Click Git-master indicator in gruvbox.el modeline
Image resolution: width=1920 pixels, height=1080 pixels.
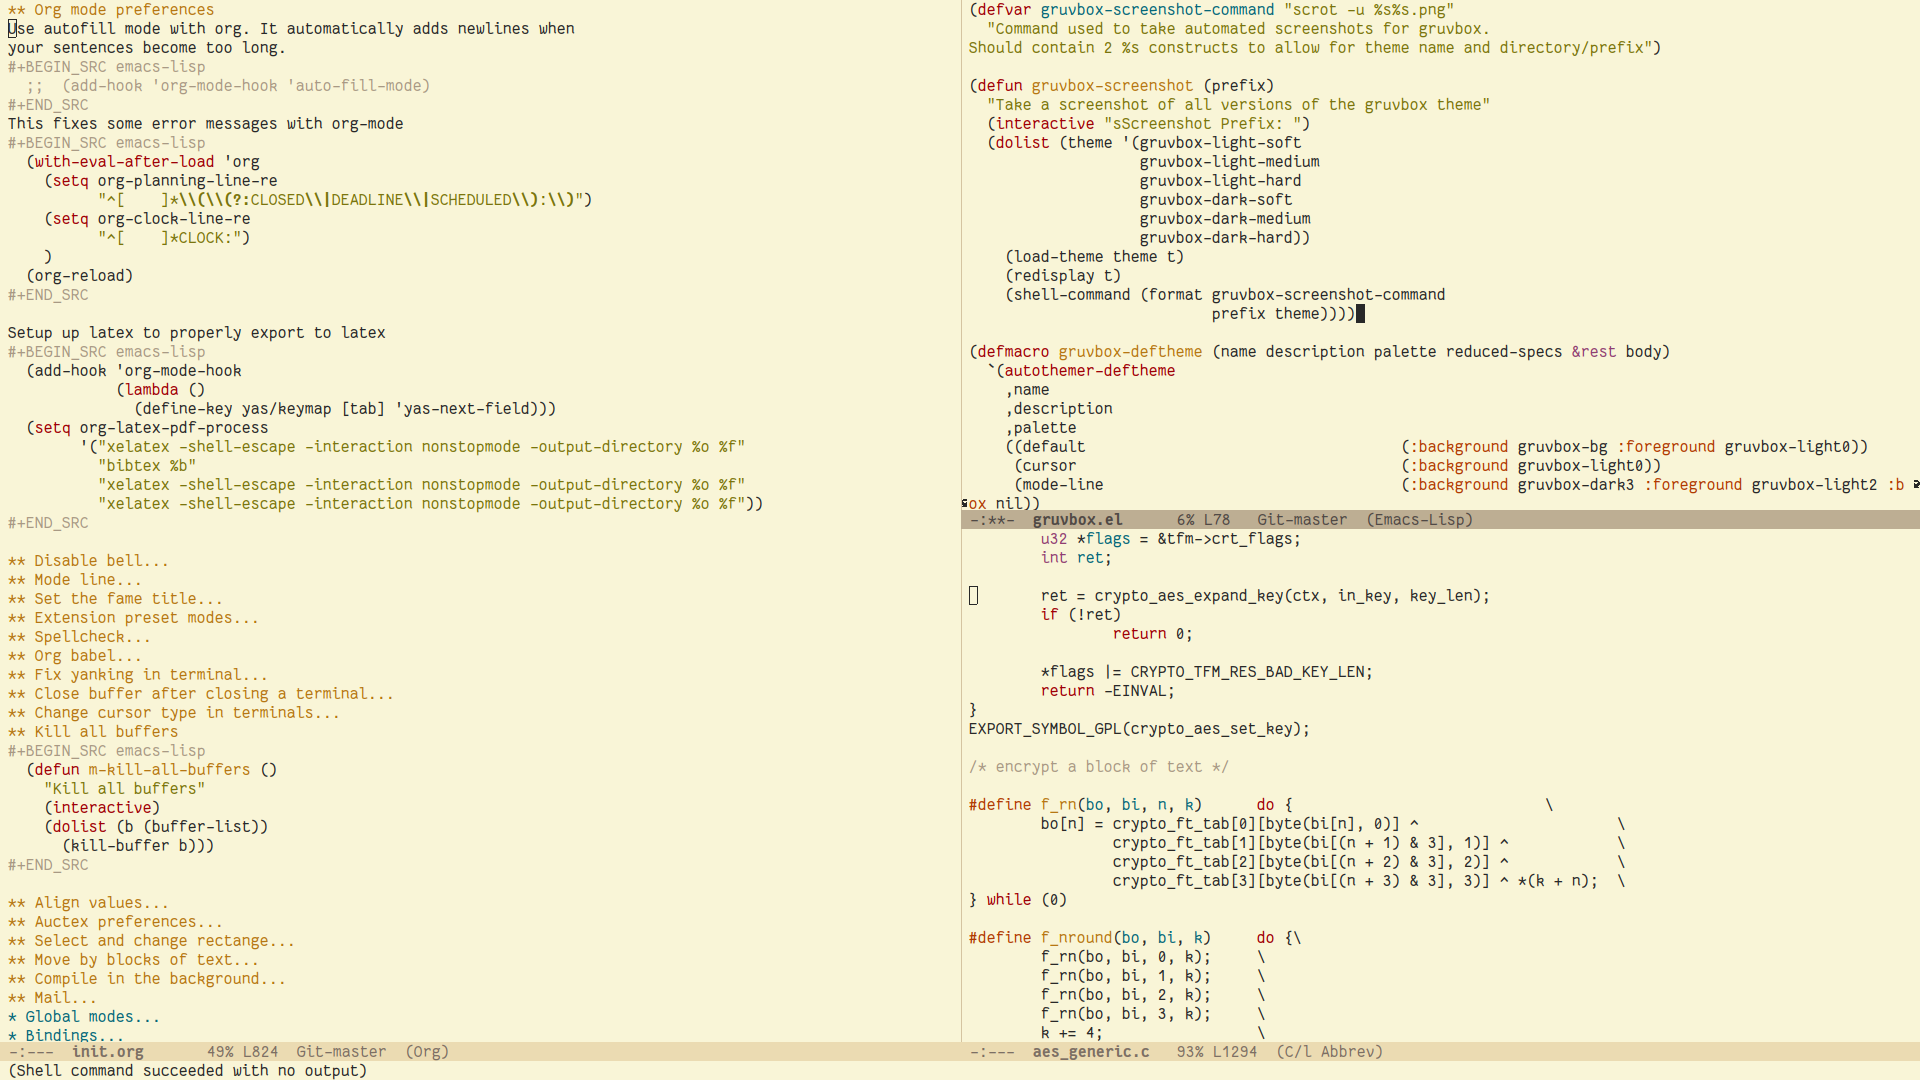pyautogui.click(x=1301, y=520)
